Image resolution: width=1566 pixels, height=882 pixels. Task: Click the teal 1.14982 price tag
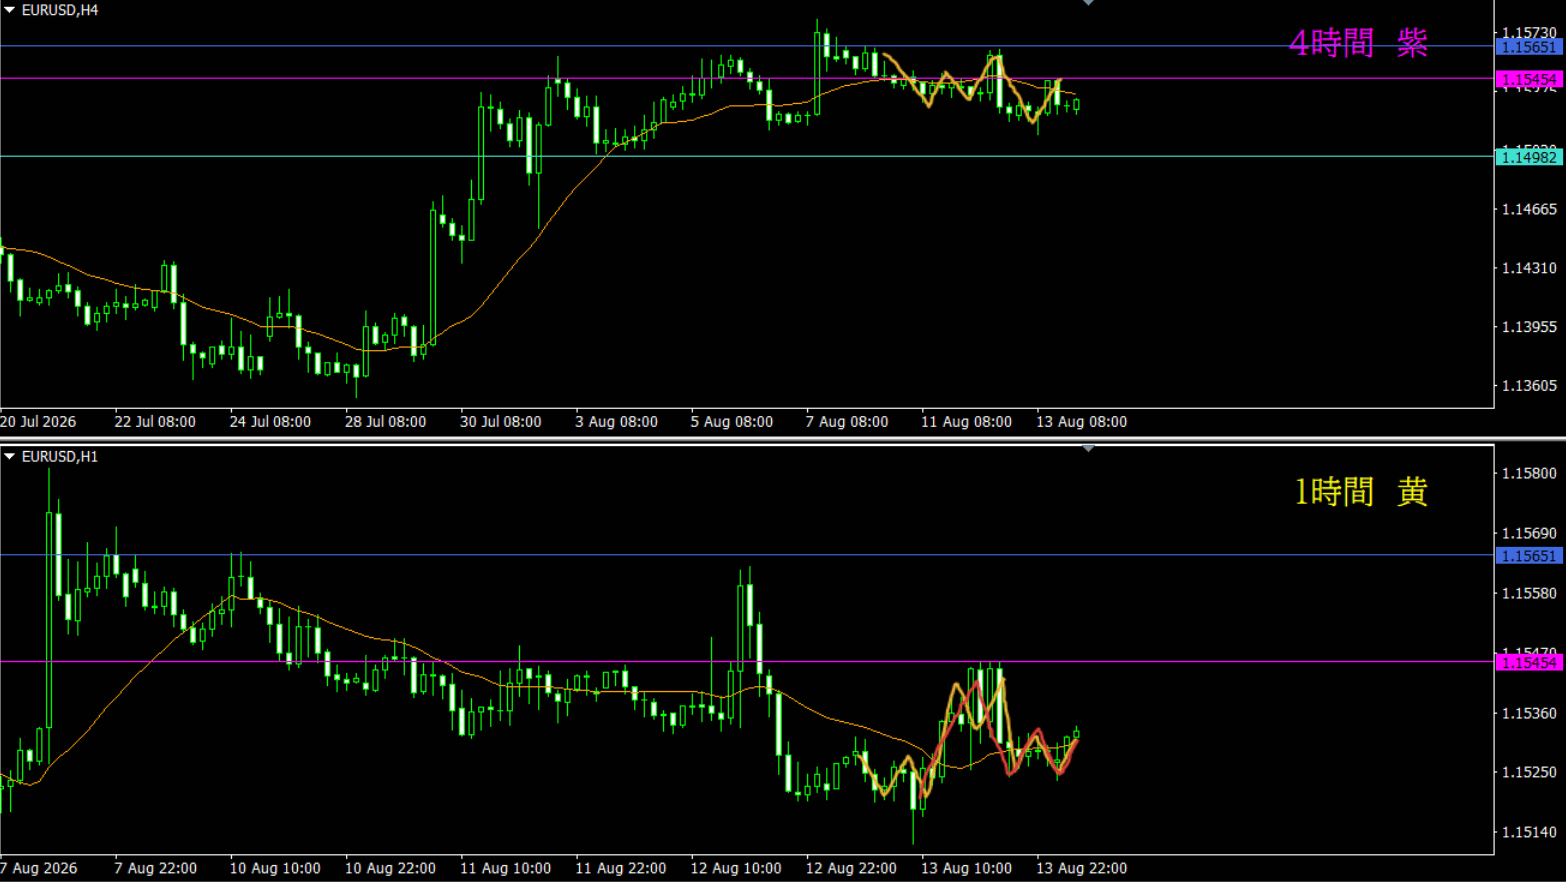[x=1529, y=157]
